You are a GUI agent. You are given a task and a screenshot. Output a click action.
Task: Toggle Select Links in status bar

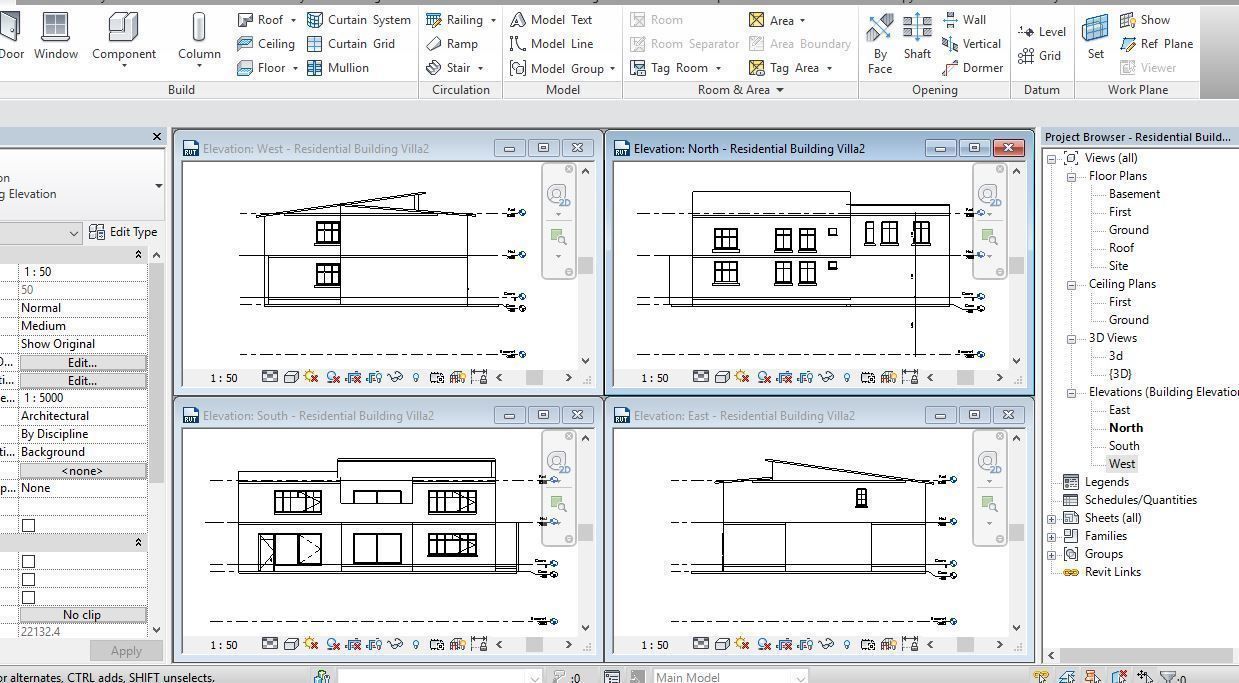[x=1042, y=677]
